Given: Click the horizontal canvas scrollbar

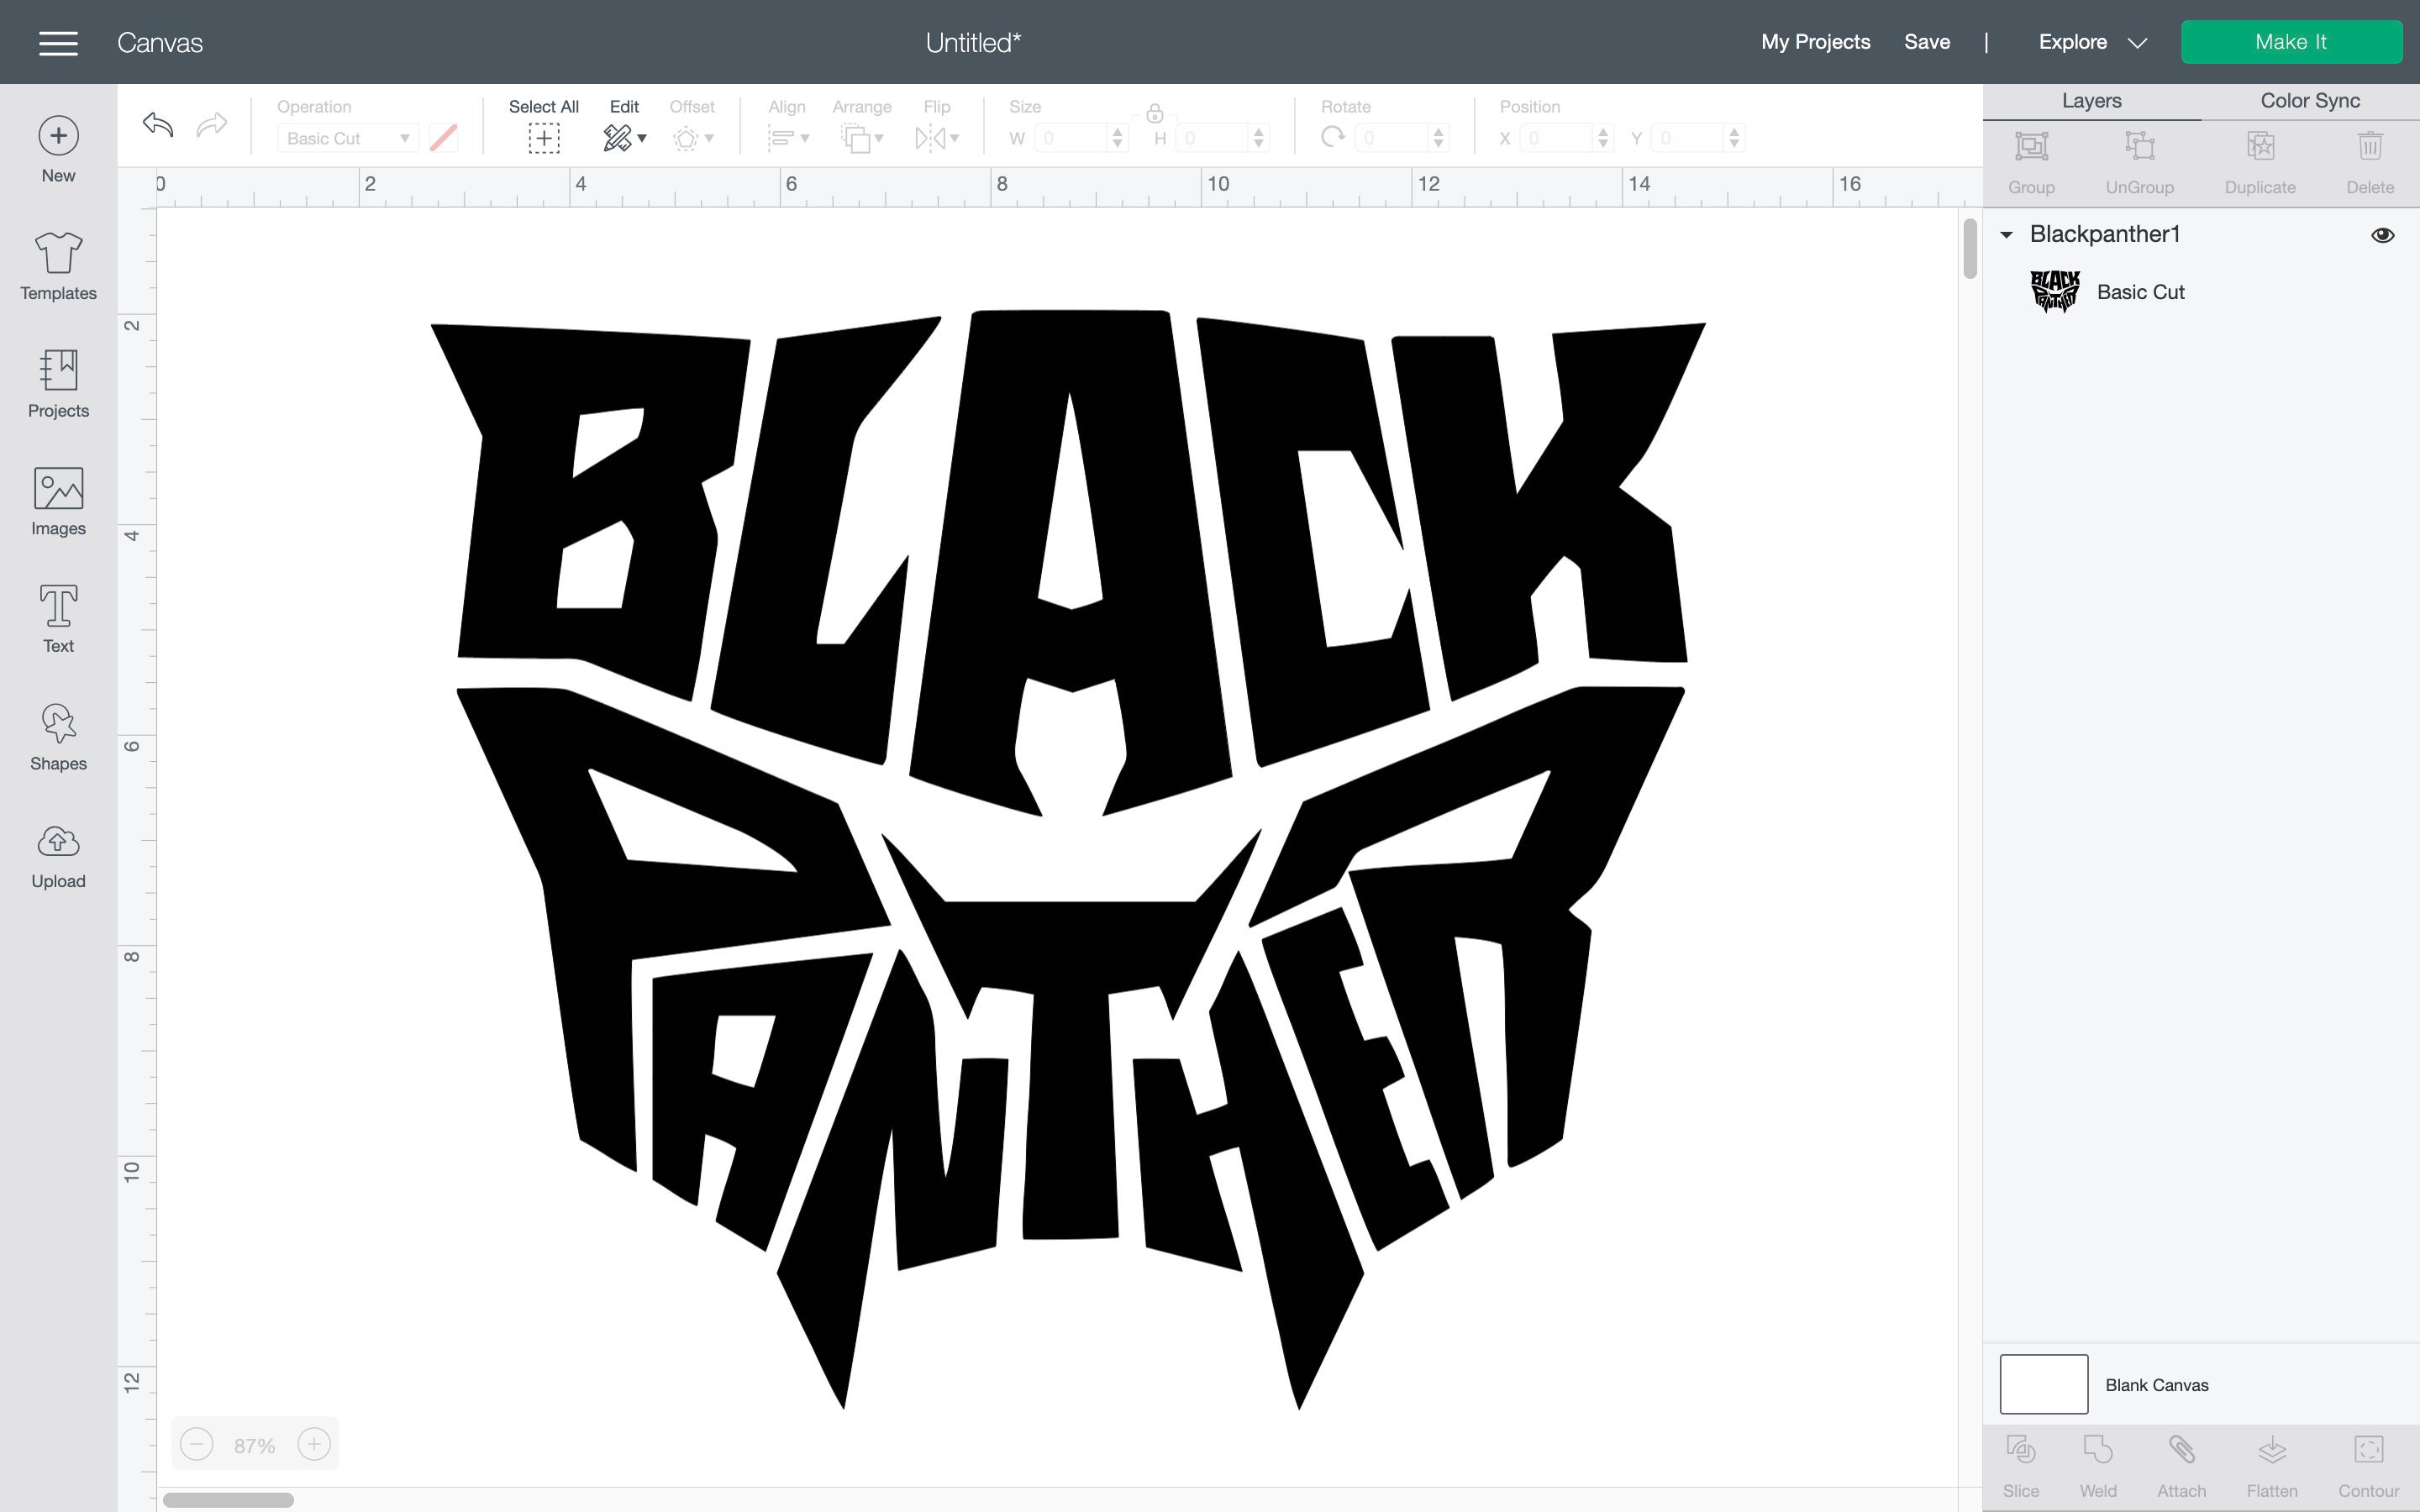Looking at the screenshot, I should pyautogui.click(x=228, y=1499).
